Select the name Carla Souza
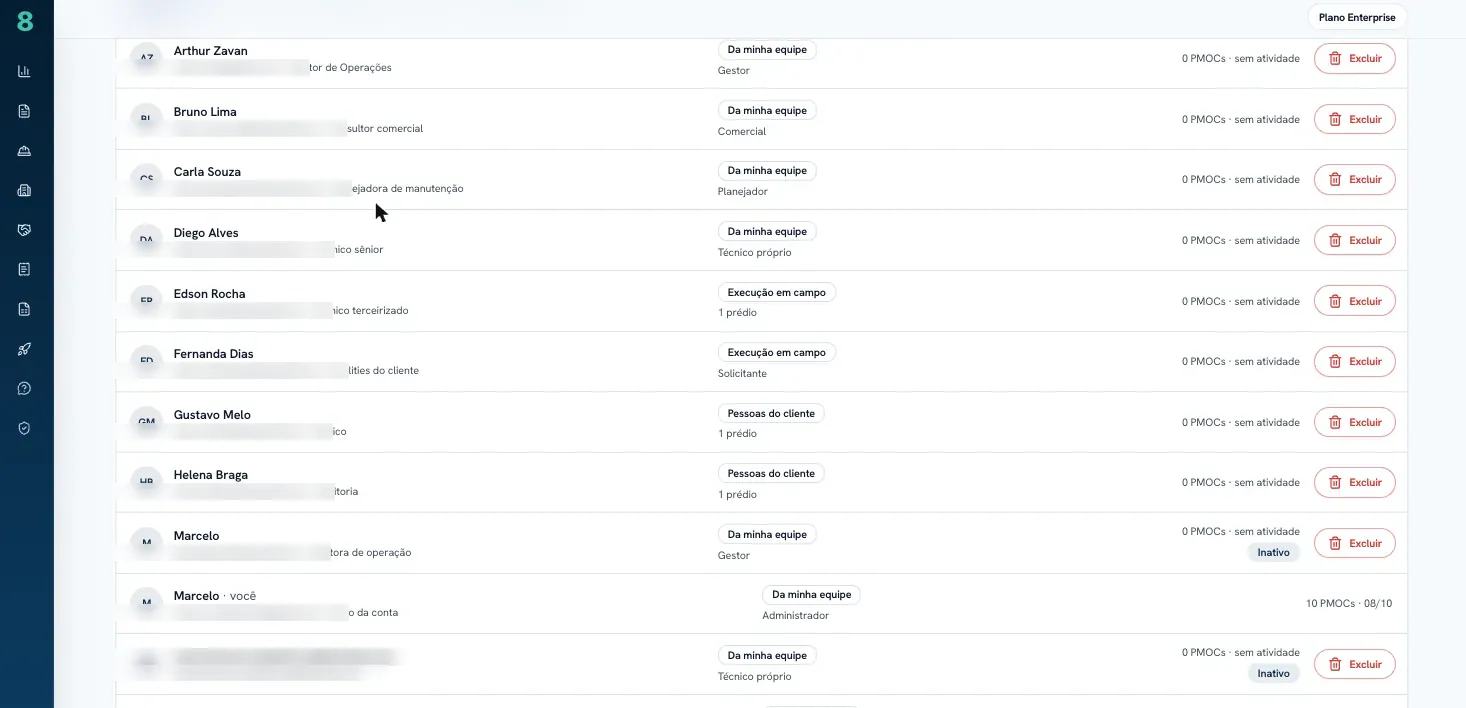The width and height of the screenshot is (1466, 708). [207, 172]
